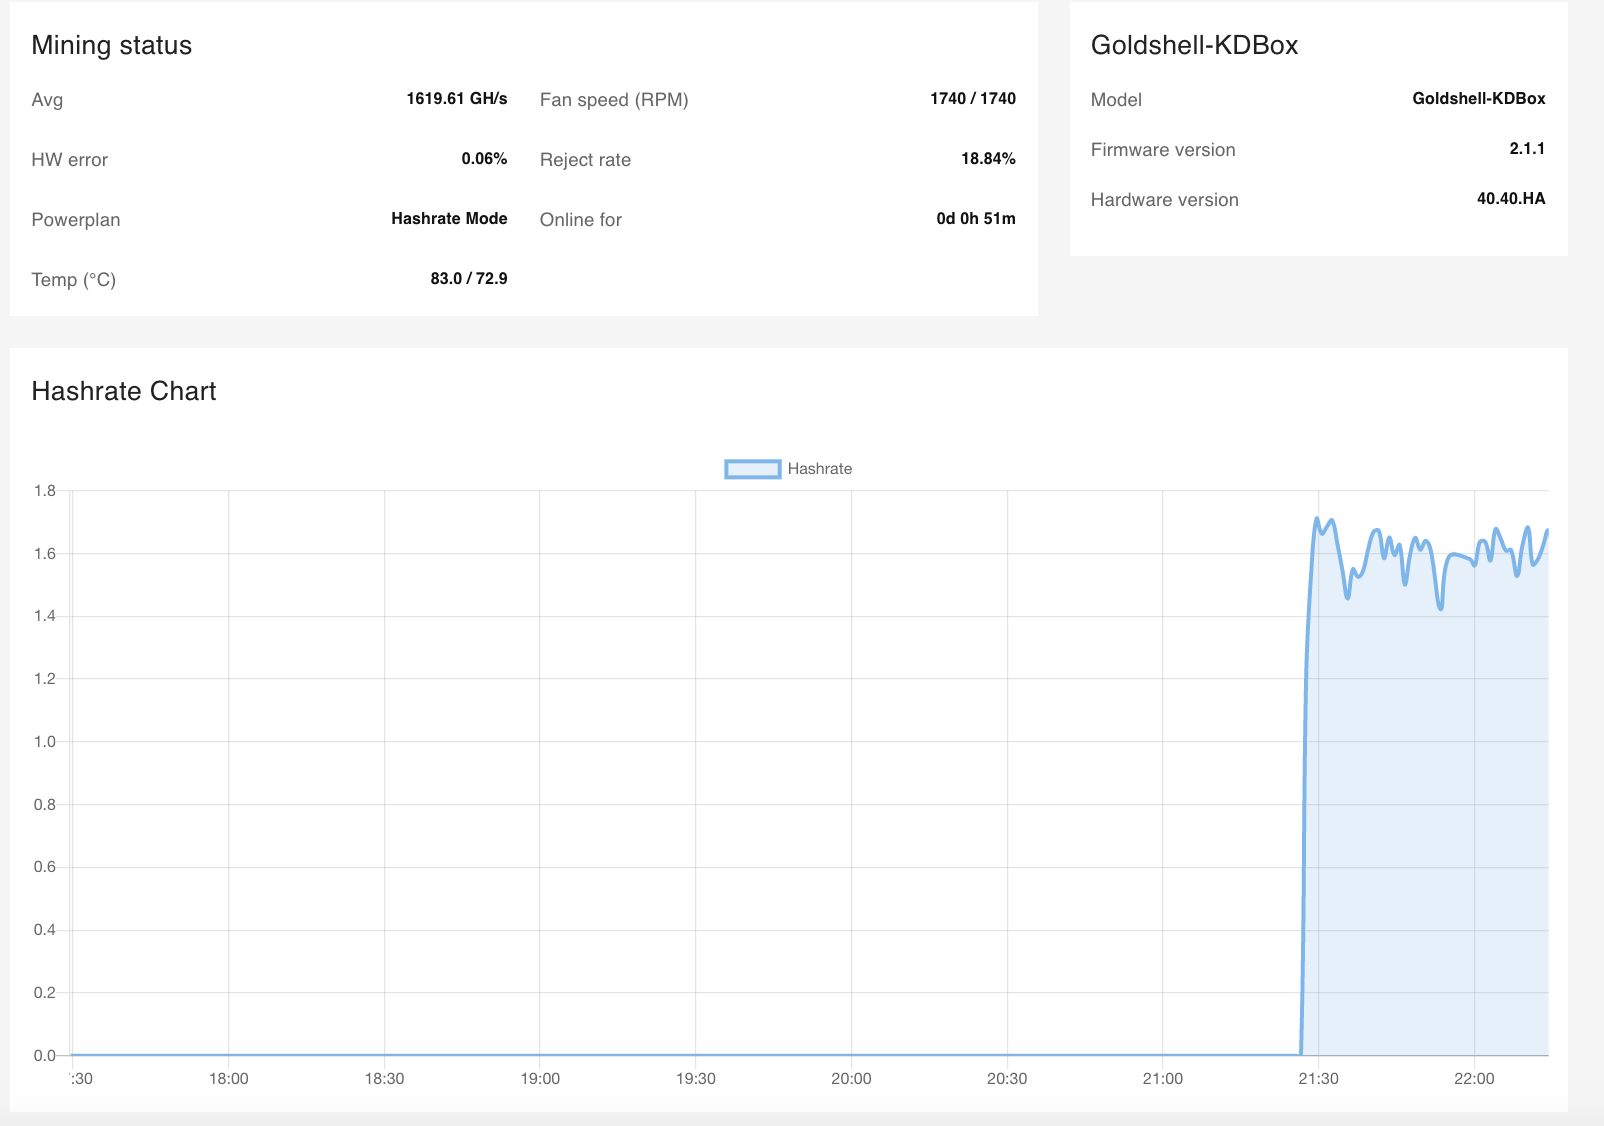The image size is (1604, 1126).
Task: Click the 0.6 y-axis label
Action: [x=45, y=867]
